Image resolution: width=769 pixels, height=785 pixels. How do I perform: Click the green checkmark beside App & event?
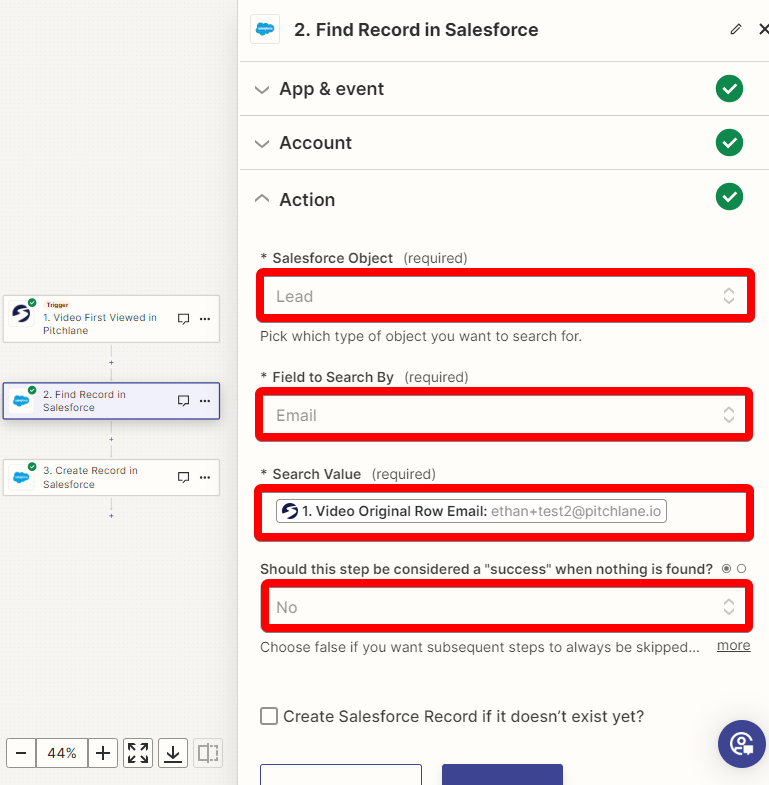pos(729,89)
